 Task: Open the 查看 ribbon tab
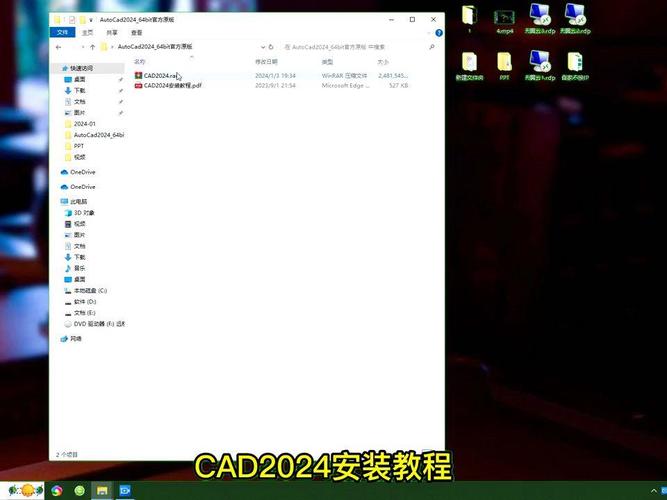pyautogui.click(x=137, y=32)
